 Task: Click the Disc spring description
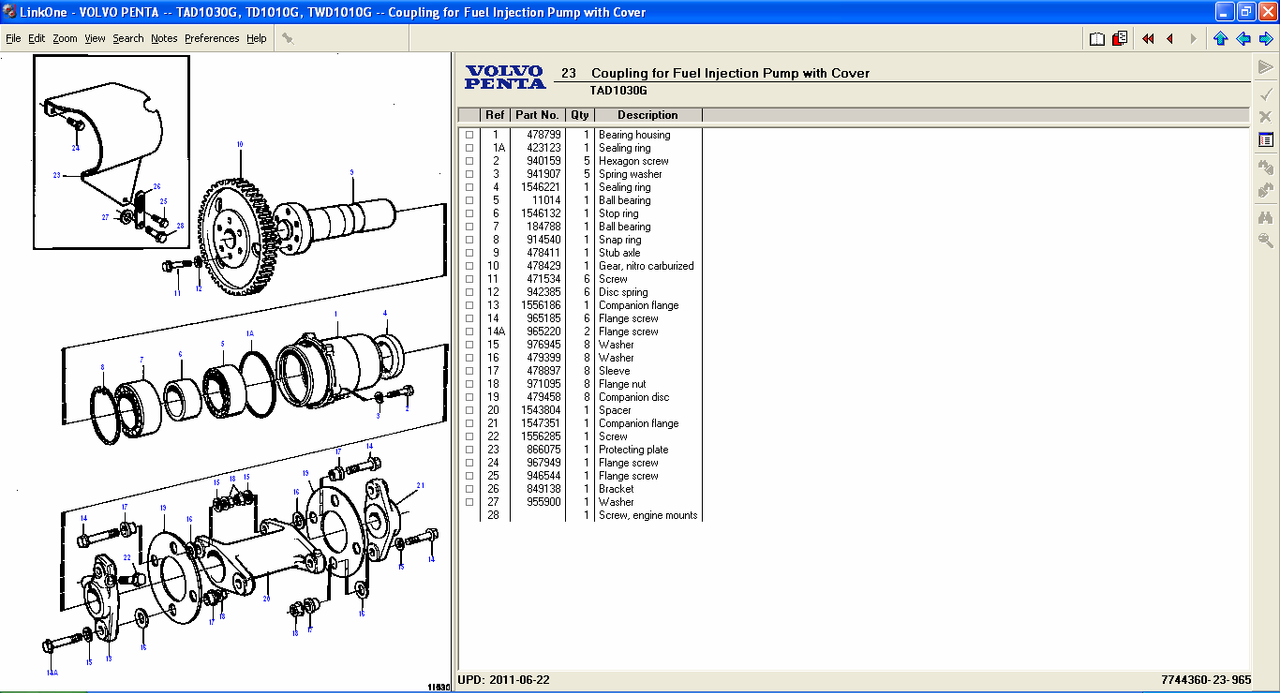pos(623,292)
